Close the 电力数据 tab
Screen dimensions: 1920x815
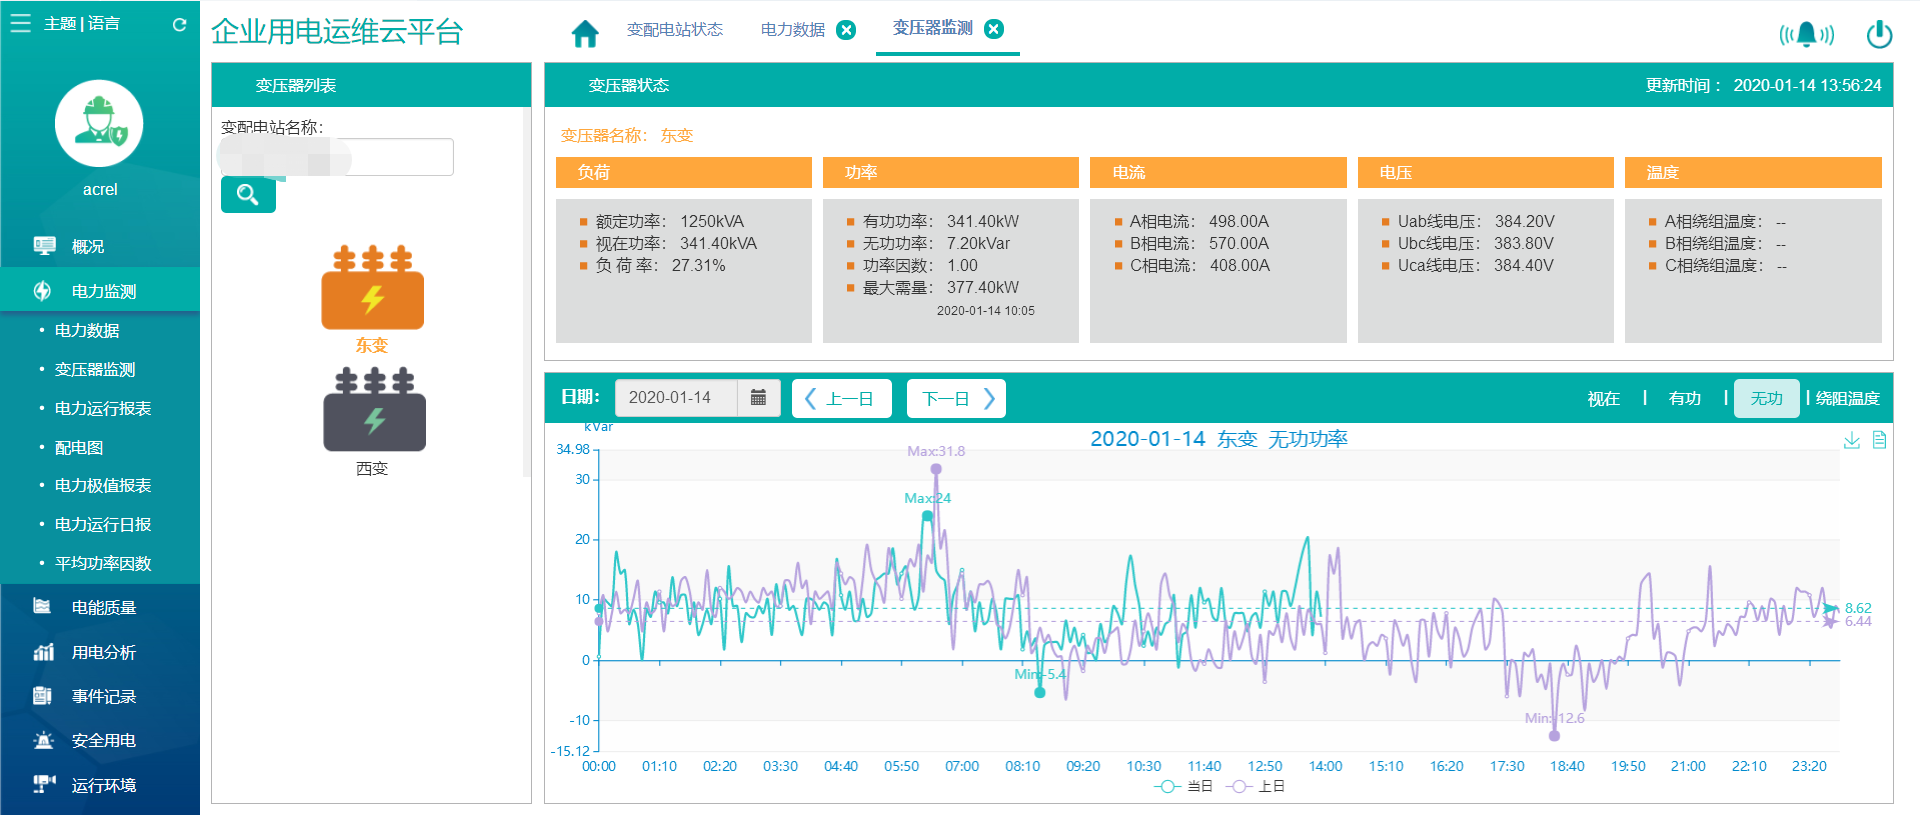coord(846,30)
